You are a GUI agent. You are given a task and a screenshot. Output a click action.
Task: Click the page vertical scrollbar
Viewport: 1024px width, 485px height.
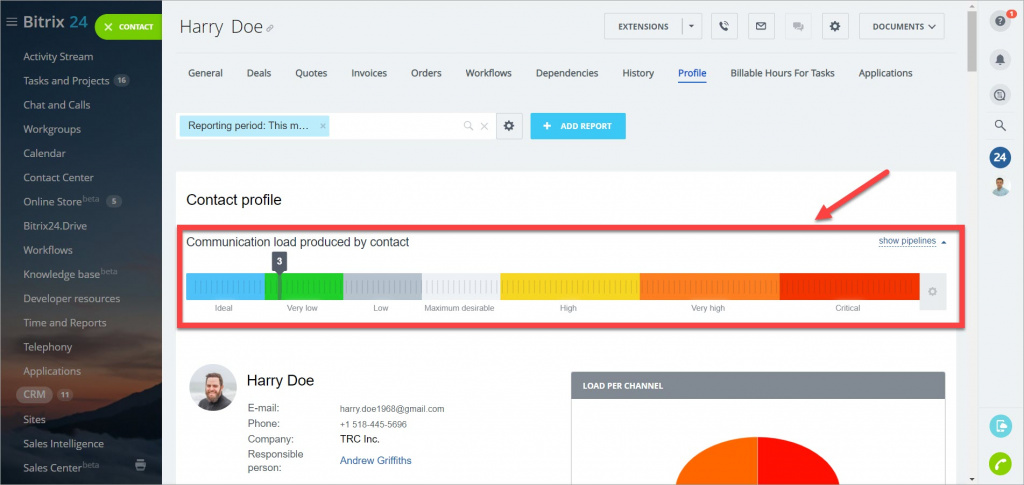point(972,42)
